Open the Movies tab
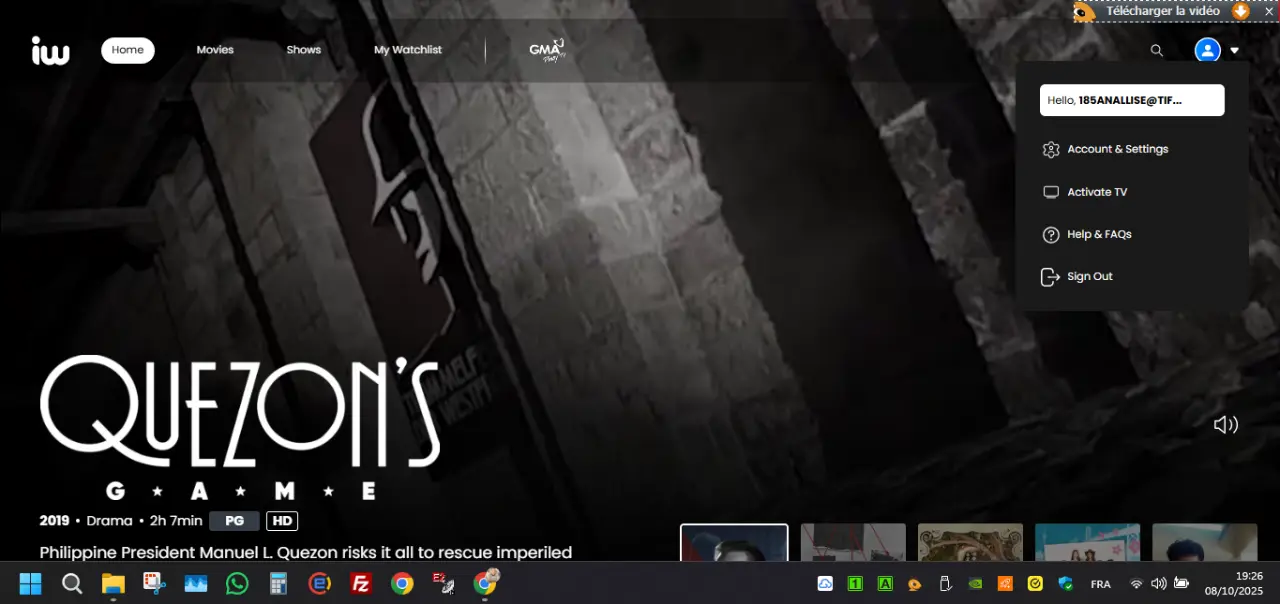Viewport: 1280px width, 604px height. pyautogui.click(x=215, y=50)
